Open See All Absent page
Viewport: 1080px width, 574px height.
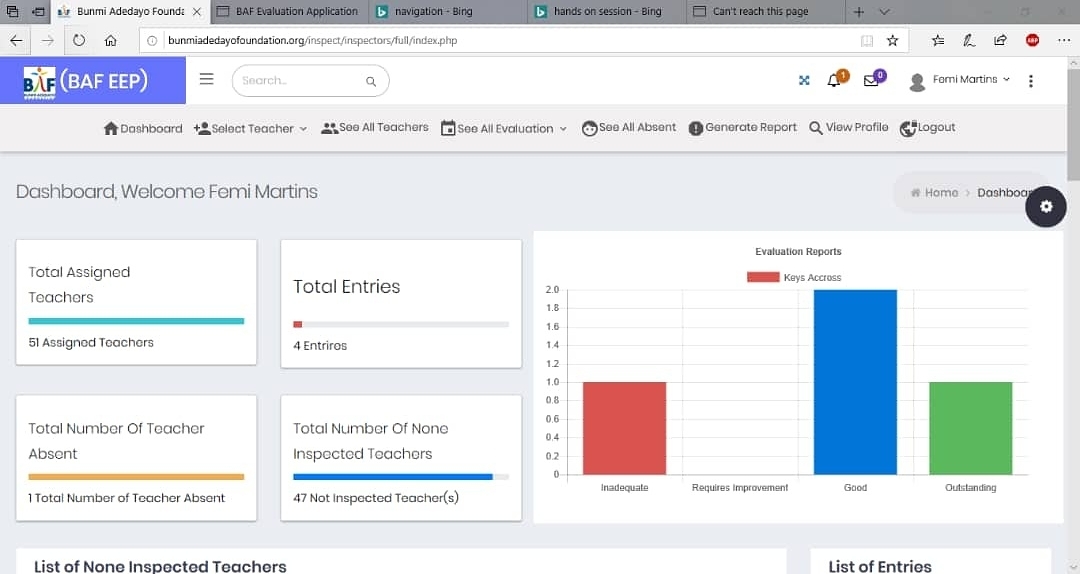tap(629, 128)
